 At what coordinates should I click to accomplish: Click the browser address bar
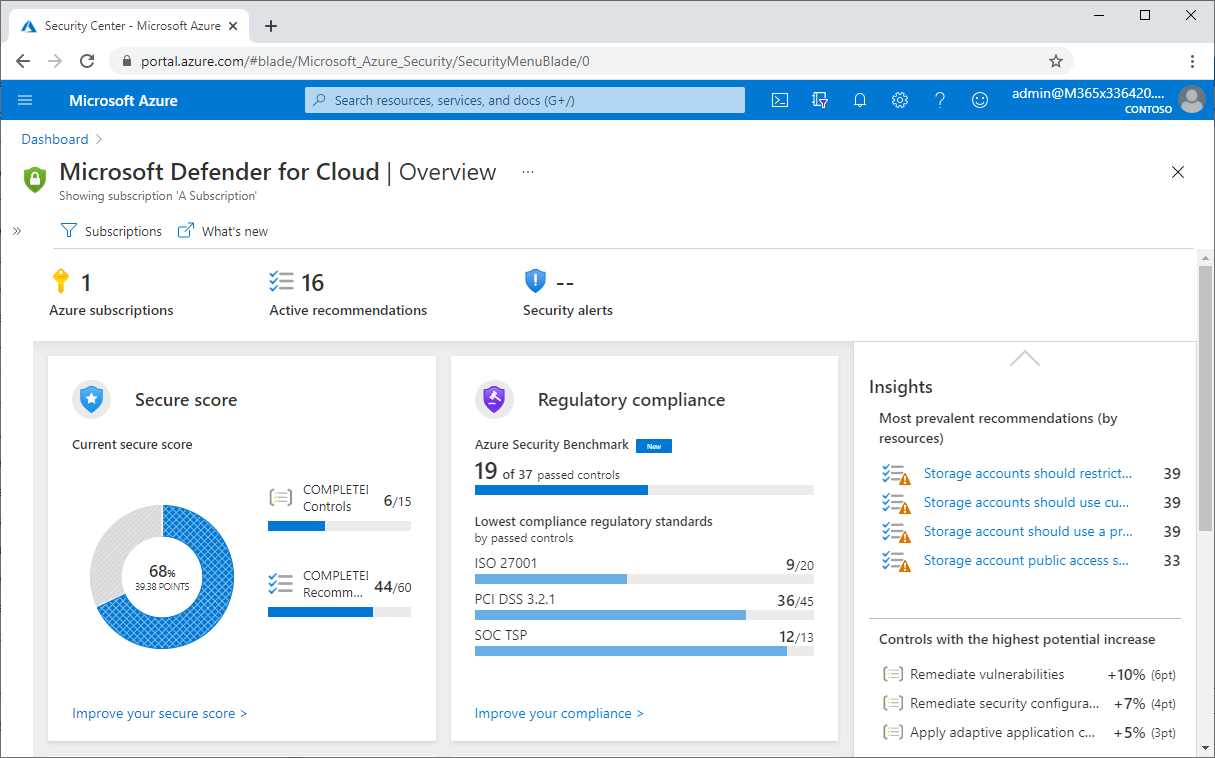pyautogui.click(x=590, y=61)
